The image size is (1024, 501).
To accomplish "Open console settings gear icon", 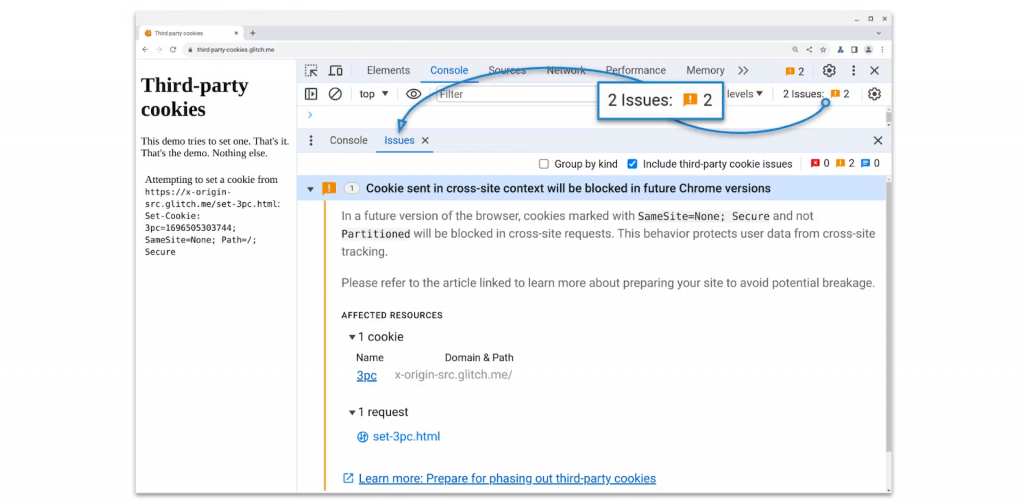I will pyautogui.click(x=874, y=94).
